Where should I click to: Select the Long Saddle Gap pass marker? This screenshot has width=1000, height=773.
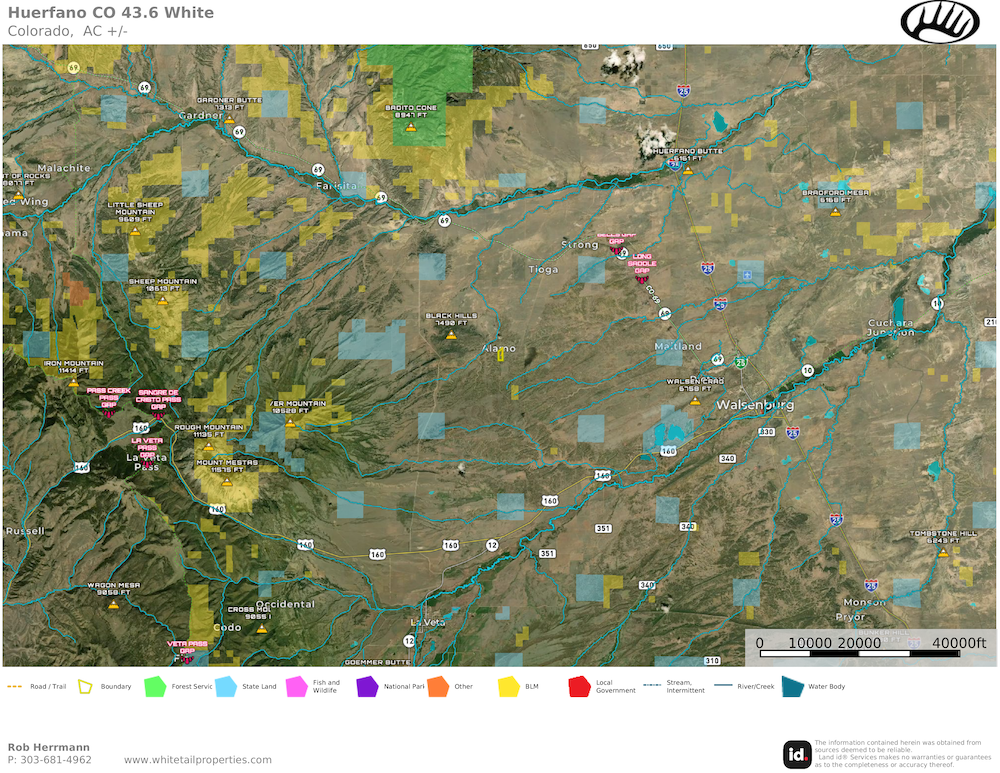click(x=641, y=281)
